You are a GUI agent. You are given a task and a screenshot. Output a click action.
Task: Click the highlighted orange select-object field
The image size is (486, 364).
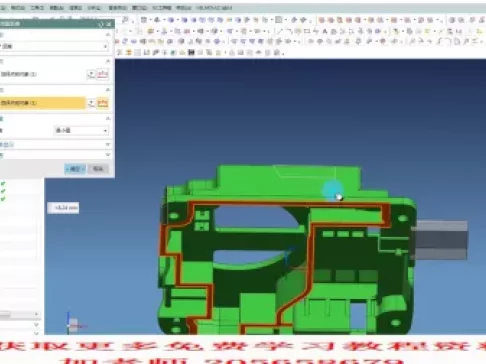[x=43, y=103]
